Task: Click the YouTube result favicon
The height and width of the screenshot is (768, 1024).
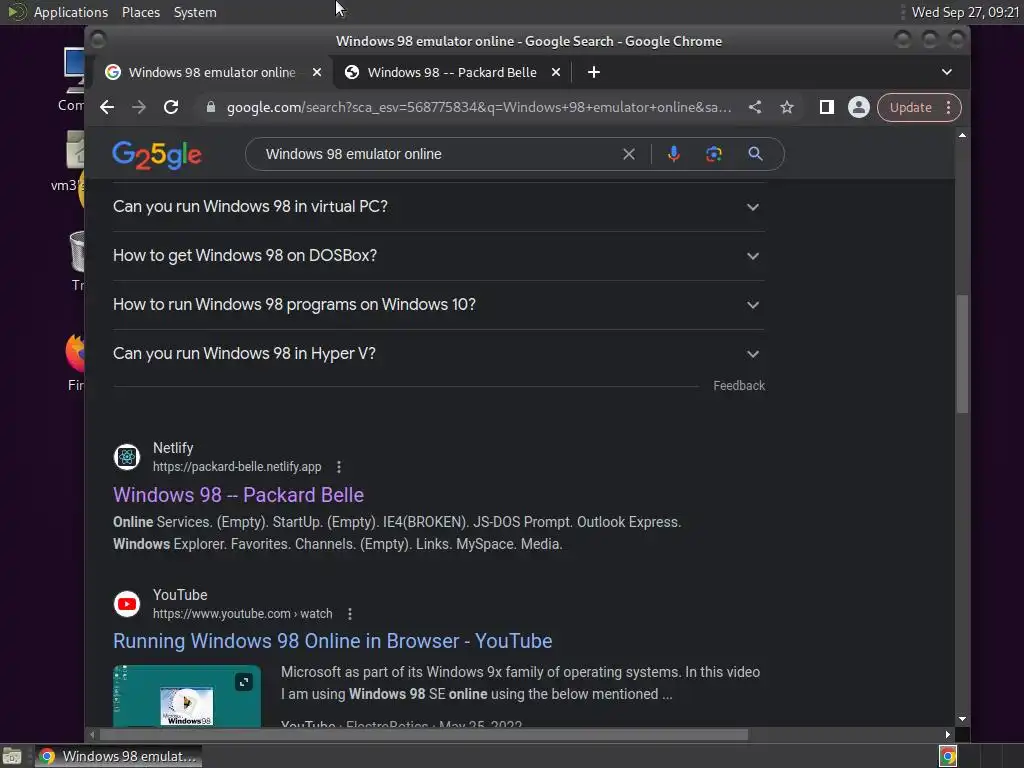Action: (127, 604)
